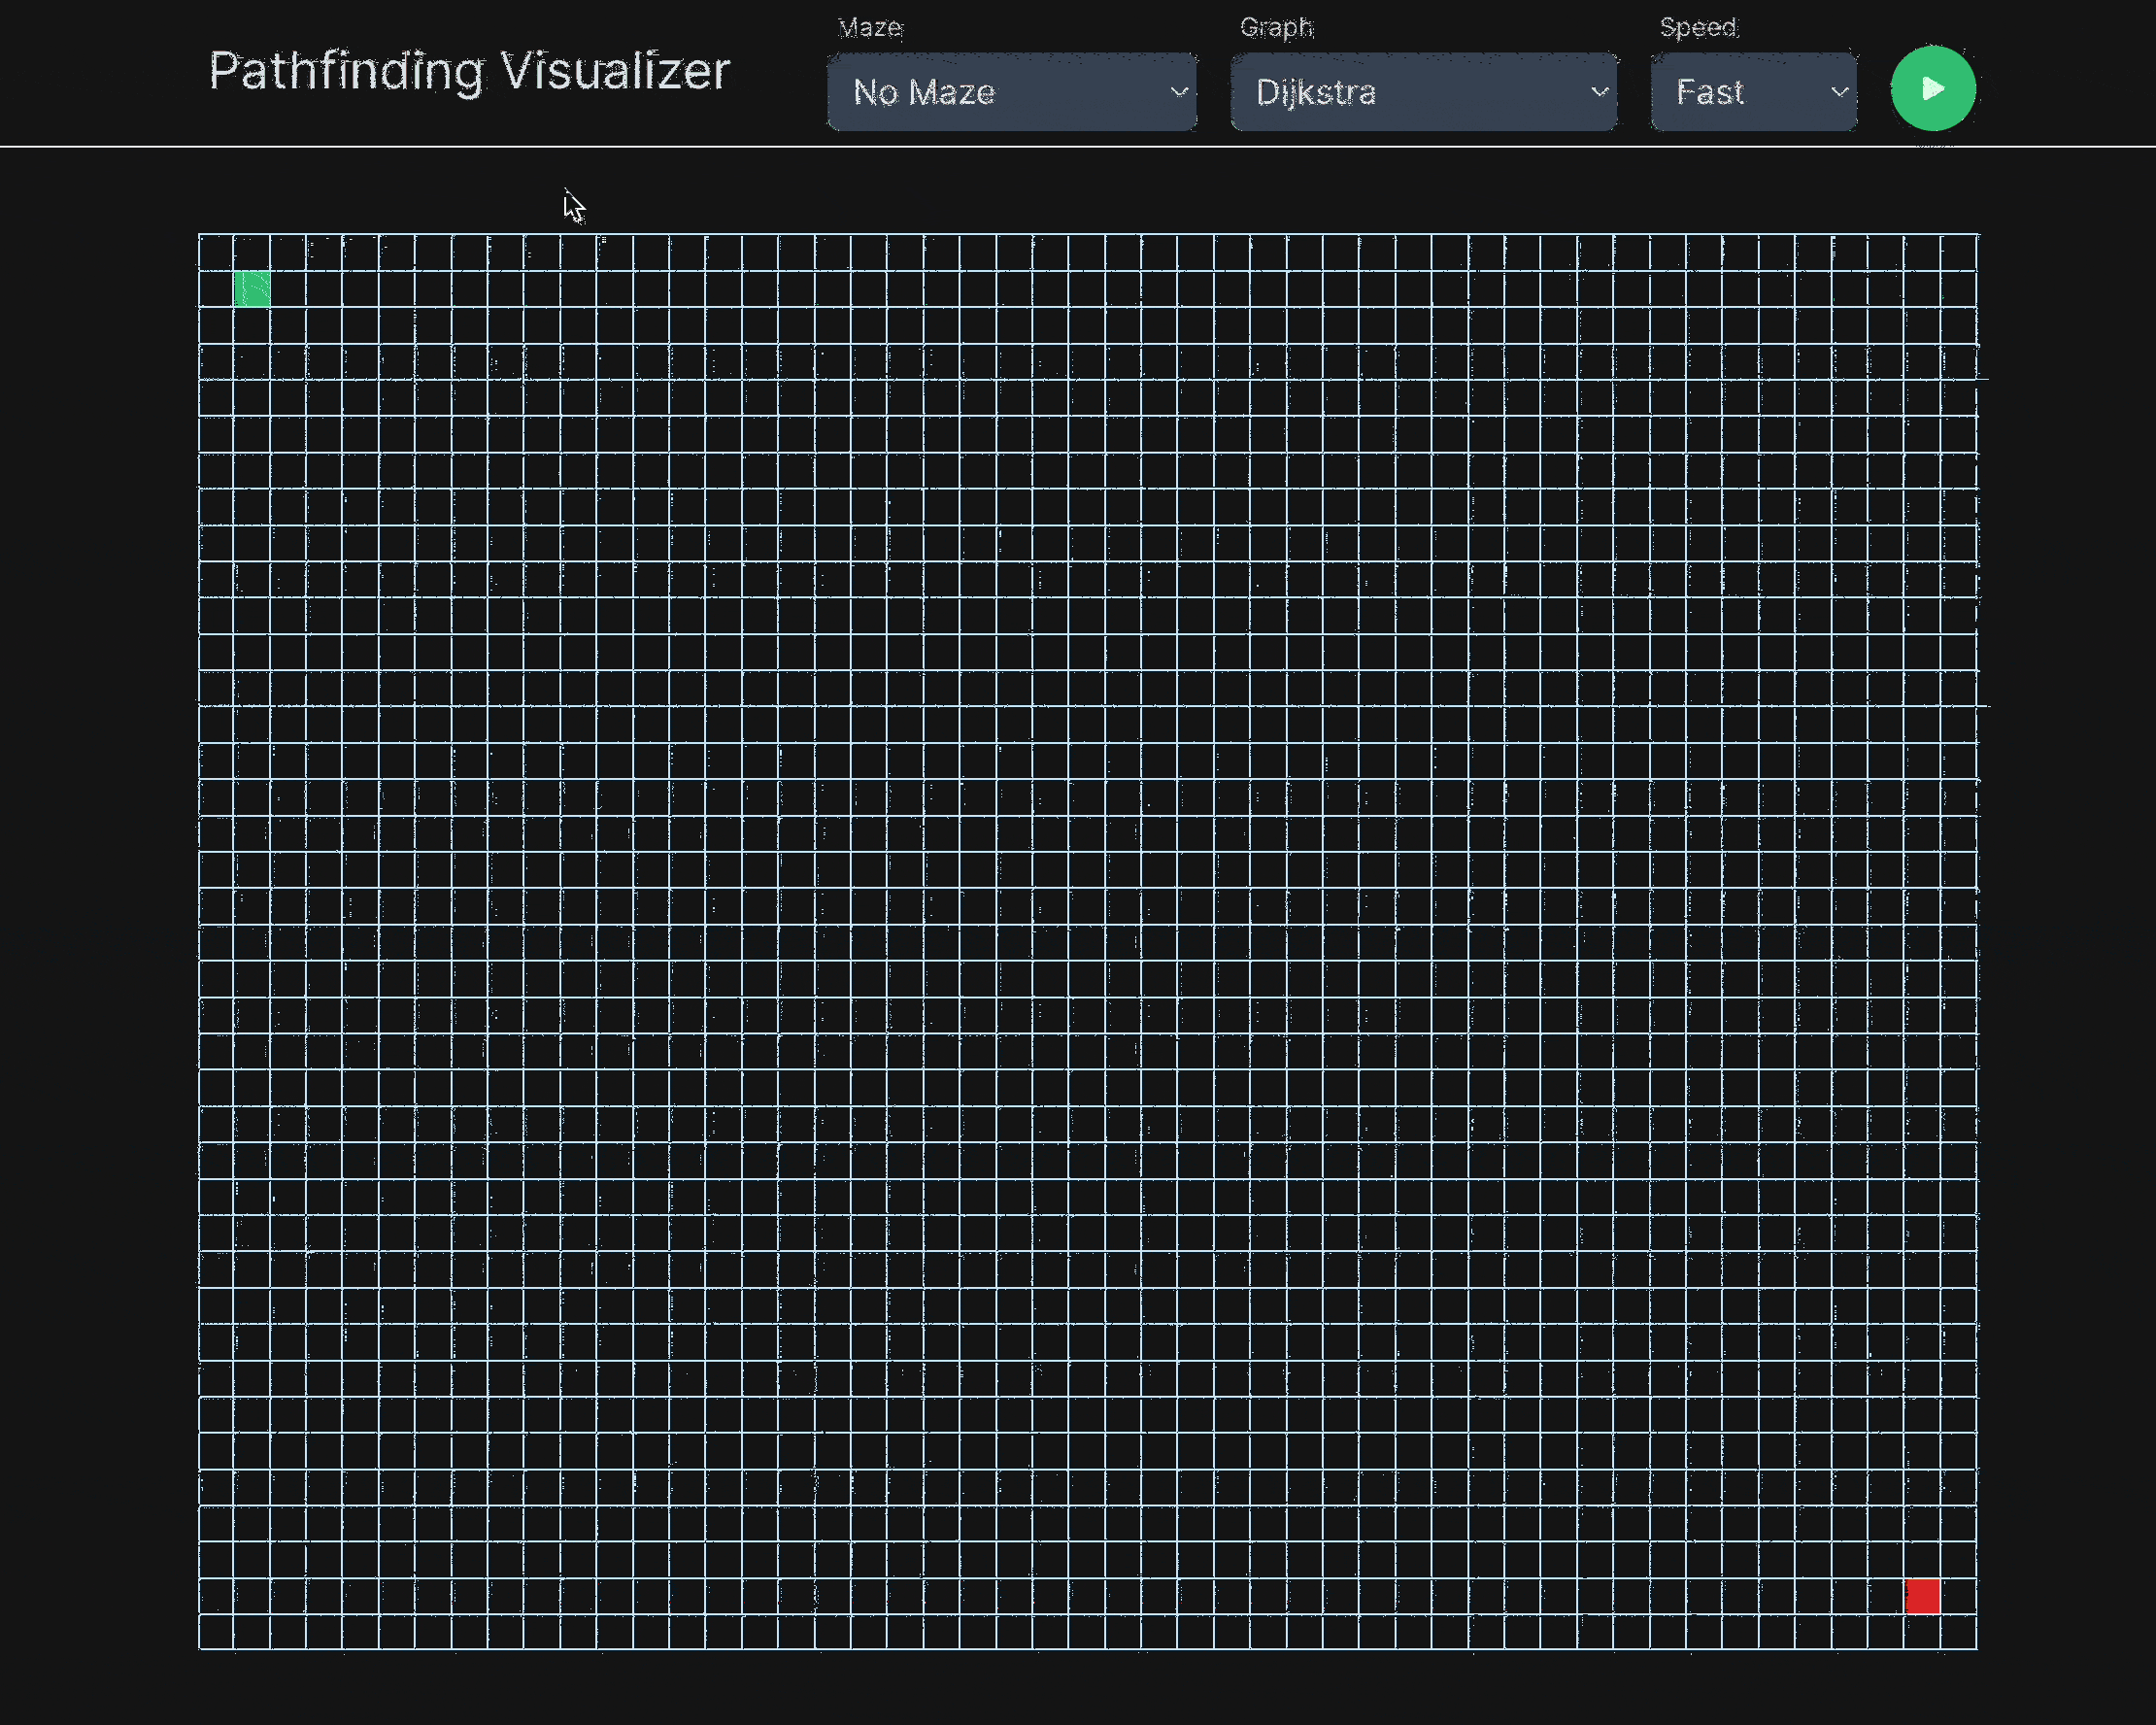Toggle wall on cell left of red target node
Screen dimensions: 2156x1725
pyautogui.click(x=1886, y=1596)
